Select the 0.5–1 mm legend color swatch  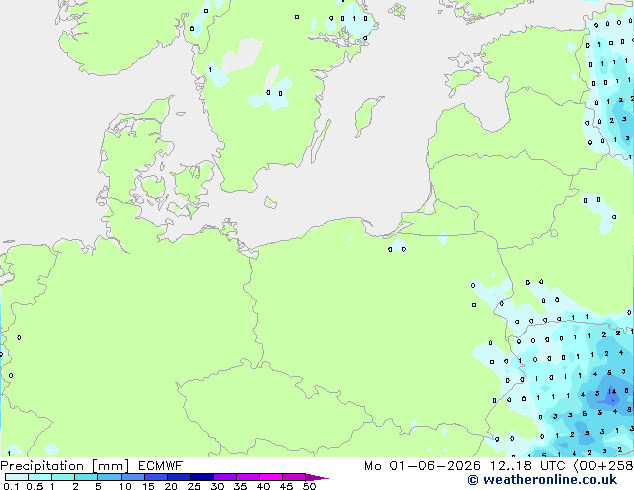[x=40, y=477]
